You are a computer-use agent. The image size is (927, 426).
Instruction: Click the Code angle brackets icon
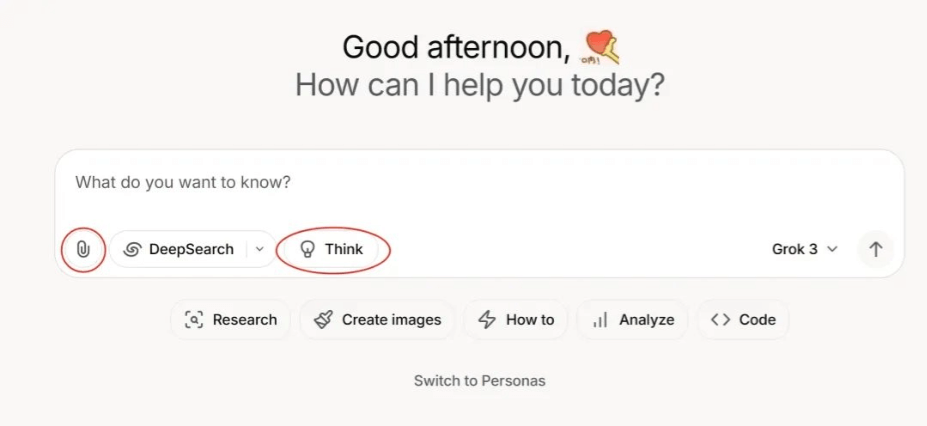tap(721, 320)
